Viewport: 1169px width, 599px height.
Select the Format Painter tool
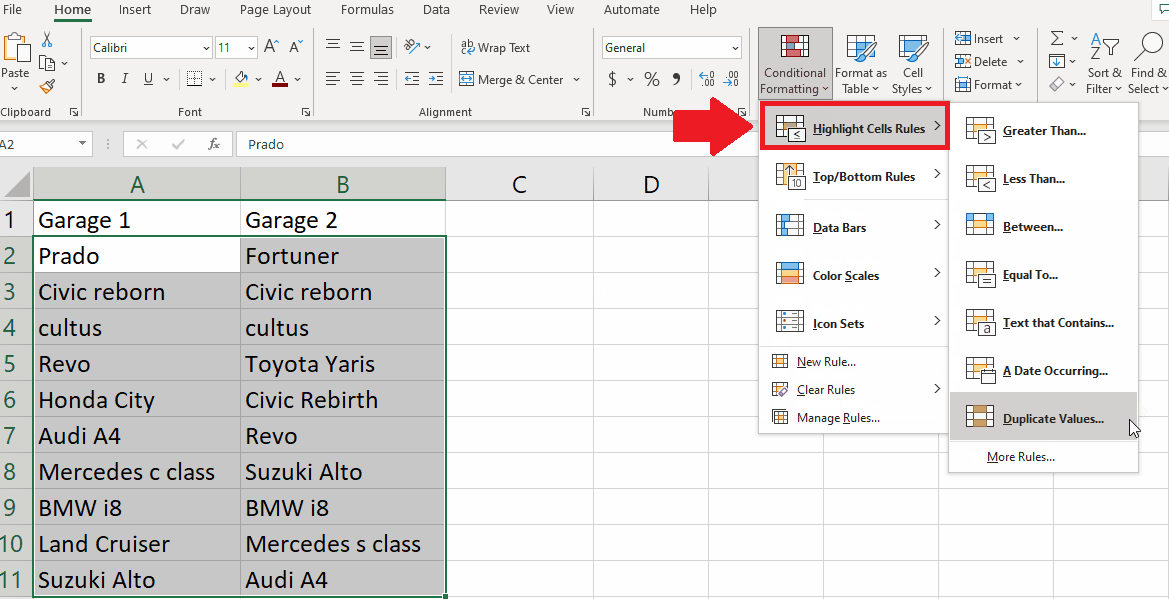tap(46, 88)
